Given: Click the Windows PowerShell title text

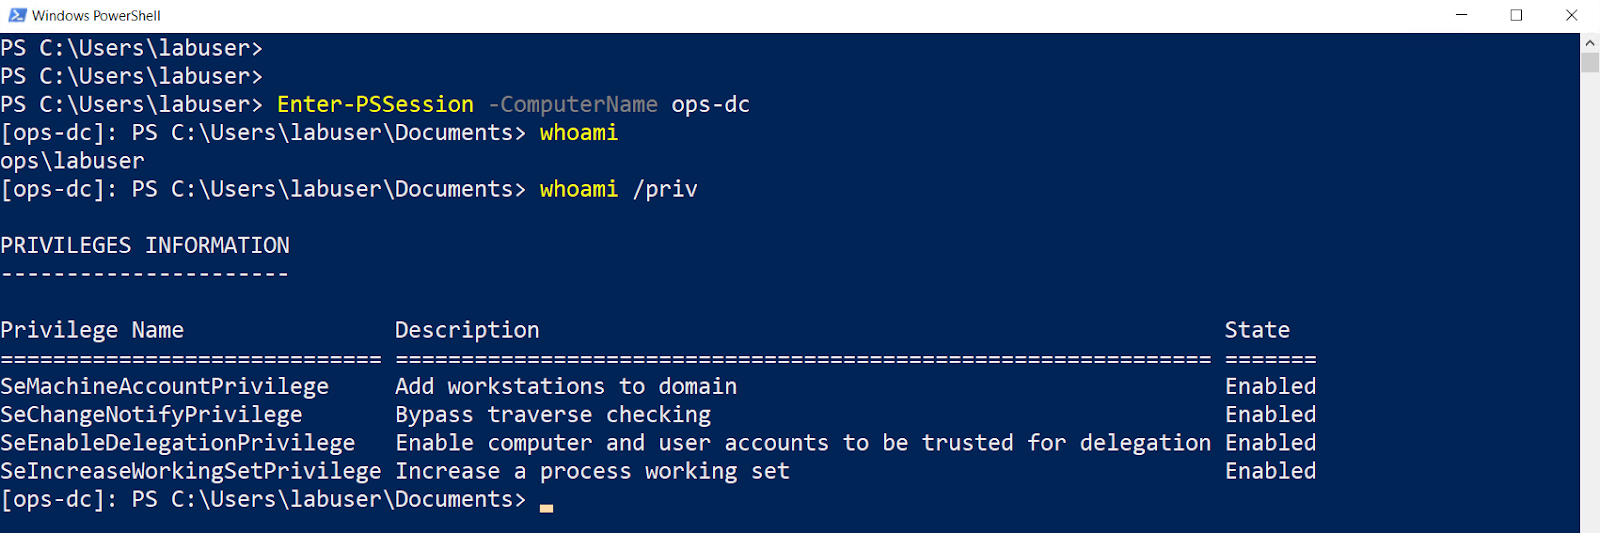Looking at the screenshot, I should tap(96, 15).
